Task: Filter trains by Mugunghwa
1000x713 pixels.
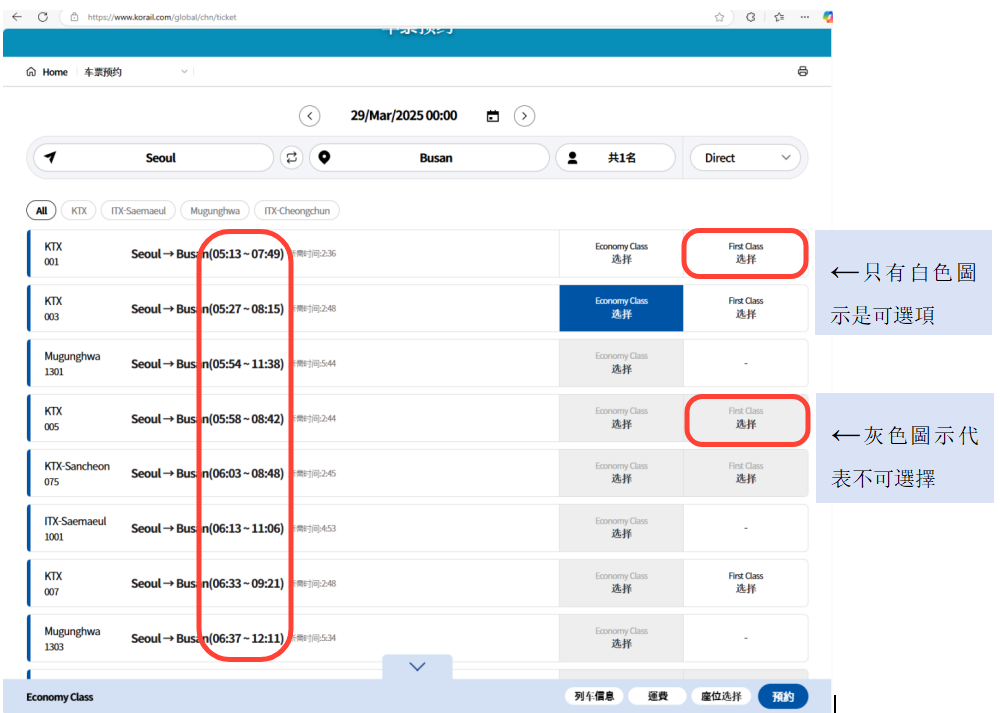Action: pos(215,211)
